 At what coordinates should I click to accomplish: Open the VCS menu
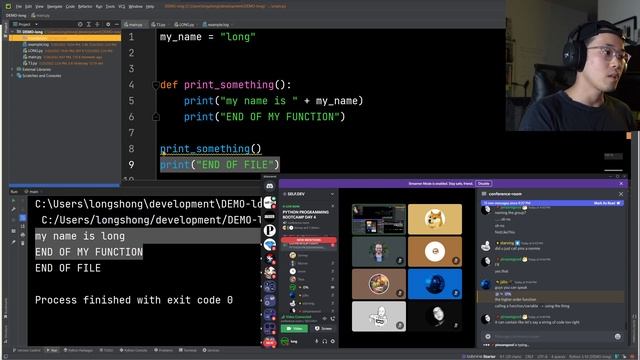point(122,7)
